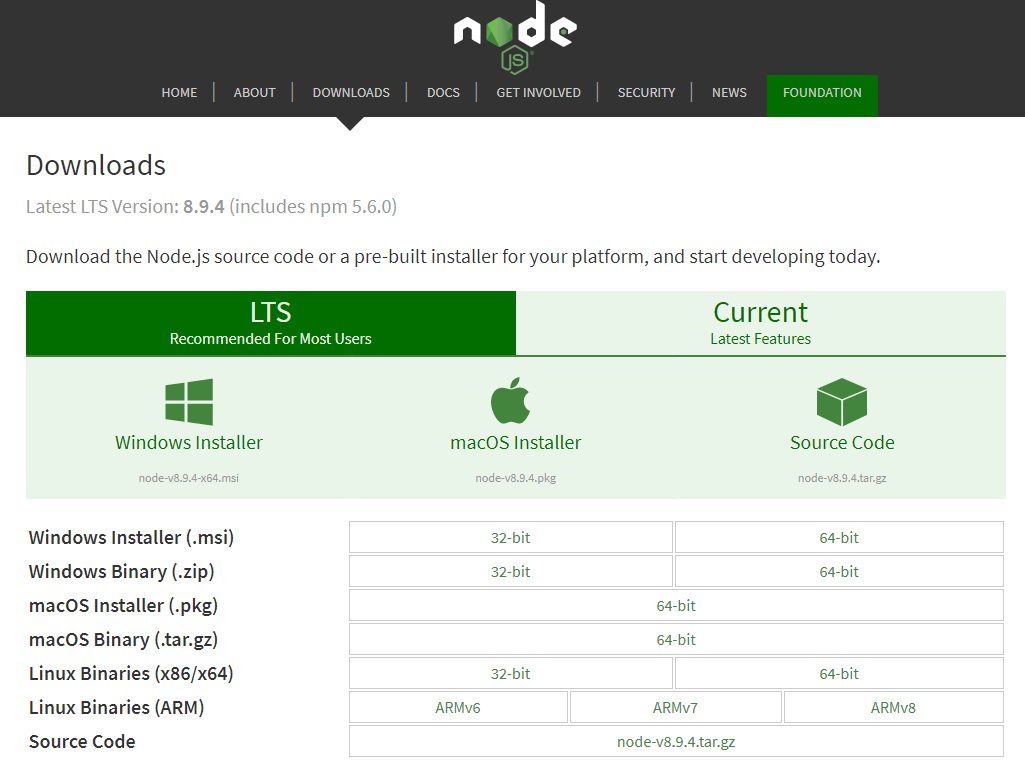Download Linux Binaries (x86/x64) 64-bit
This screenshot has height=778, width=1025.
(839, 673)
